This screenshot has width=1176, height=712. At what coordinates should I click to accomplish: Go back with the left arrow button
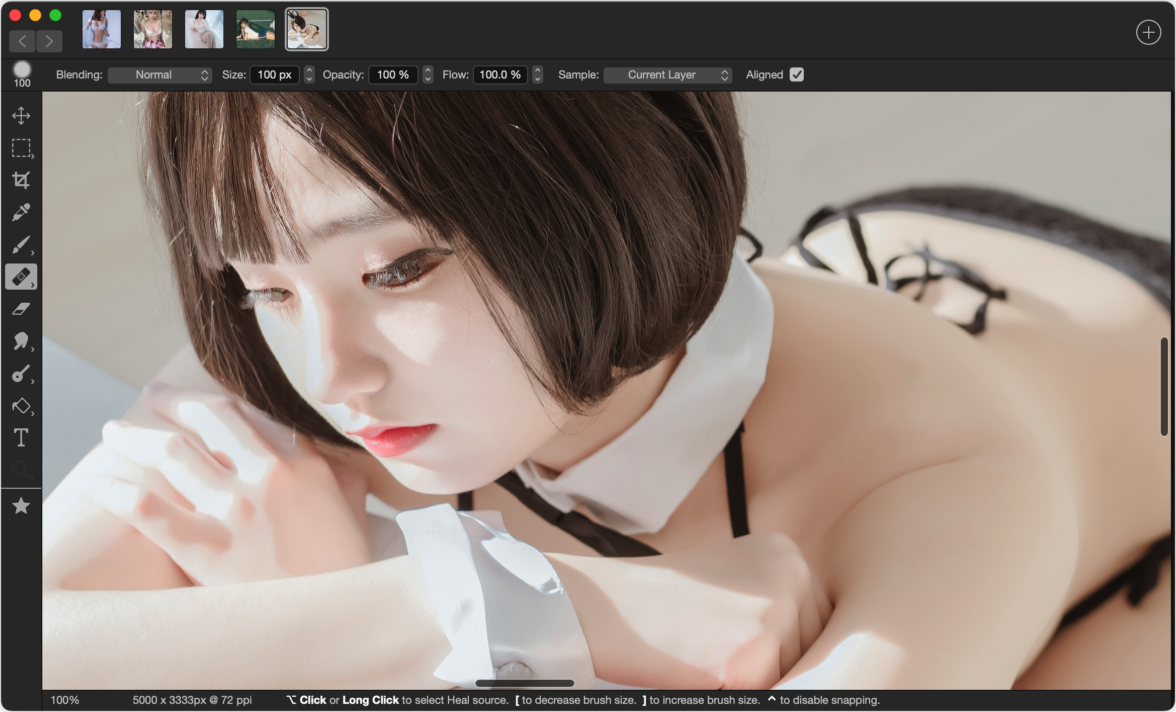tap(22, 41)
